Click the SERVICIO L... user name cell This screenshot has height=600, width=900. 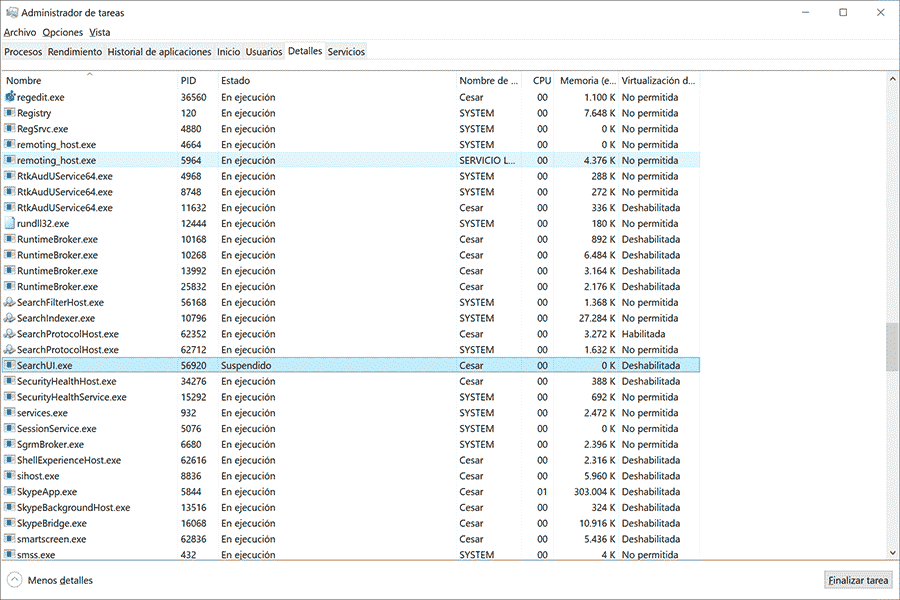487,160
